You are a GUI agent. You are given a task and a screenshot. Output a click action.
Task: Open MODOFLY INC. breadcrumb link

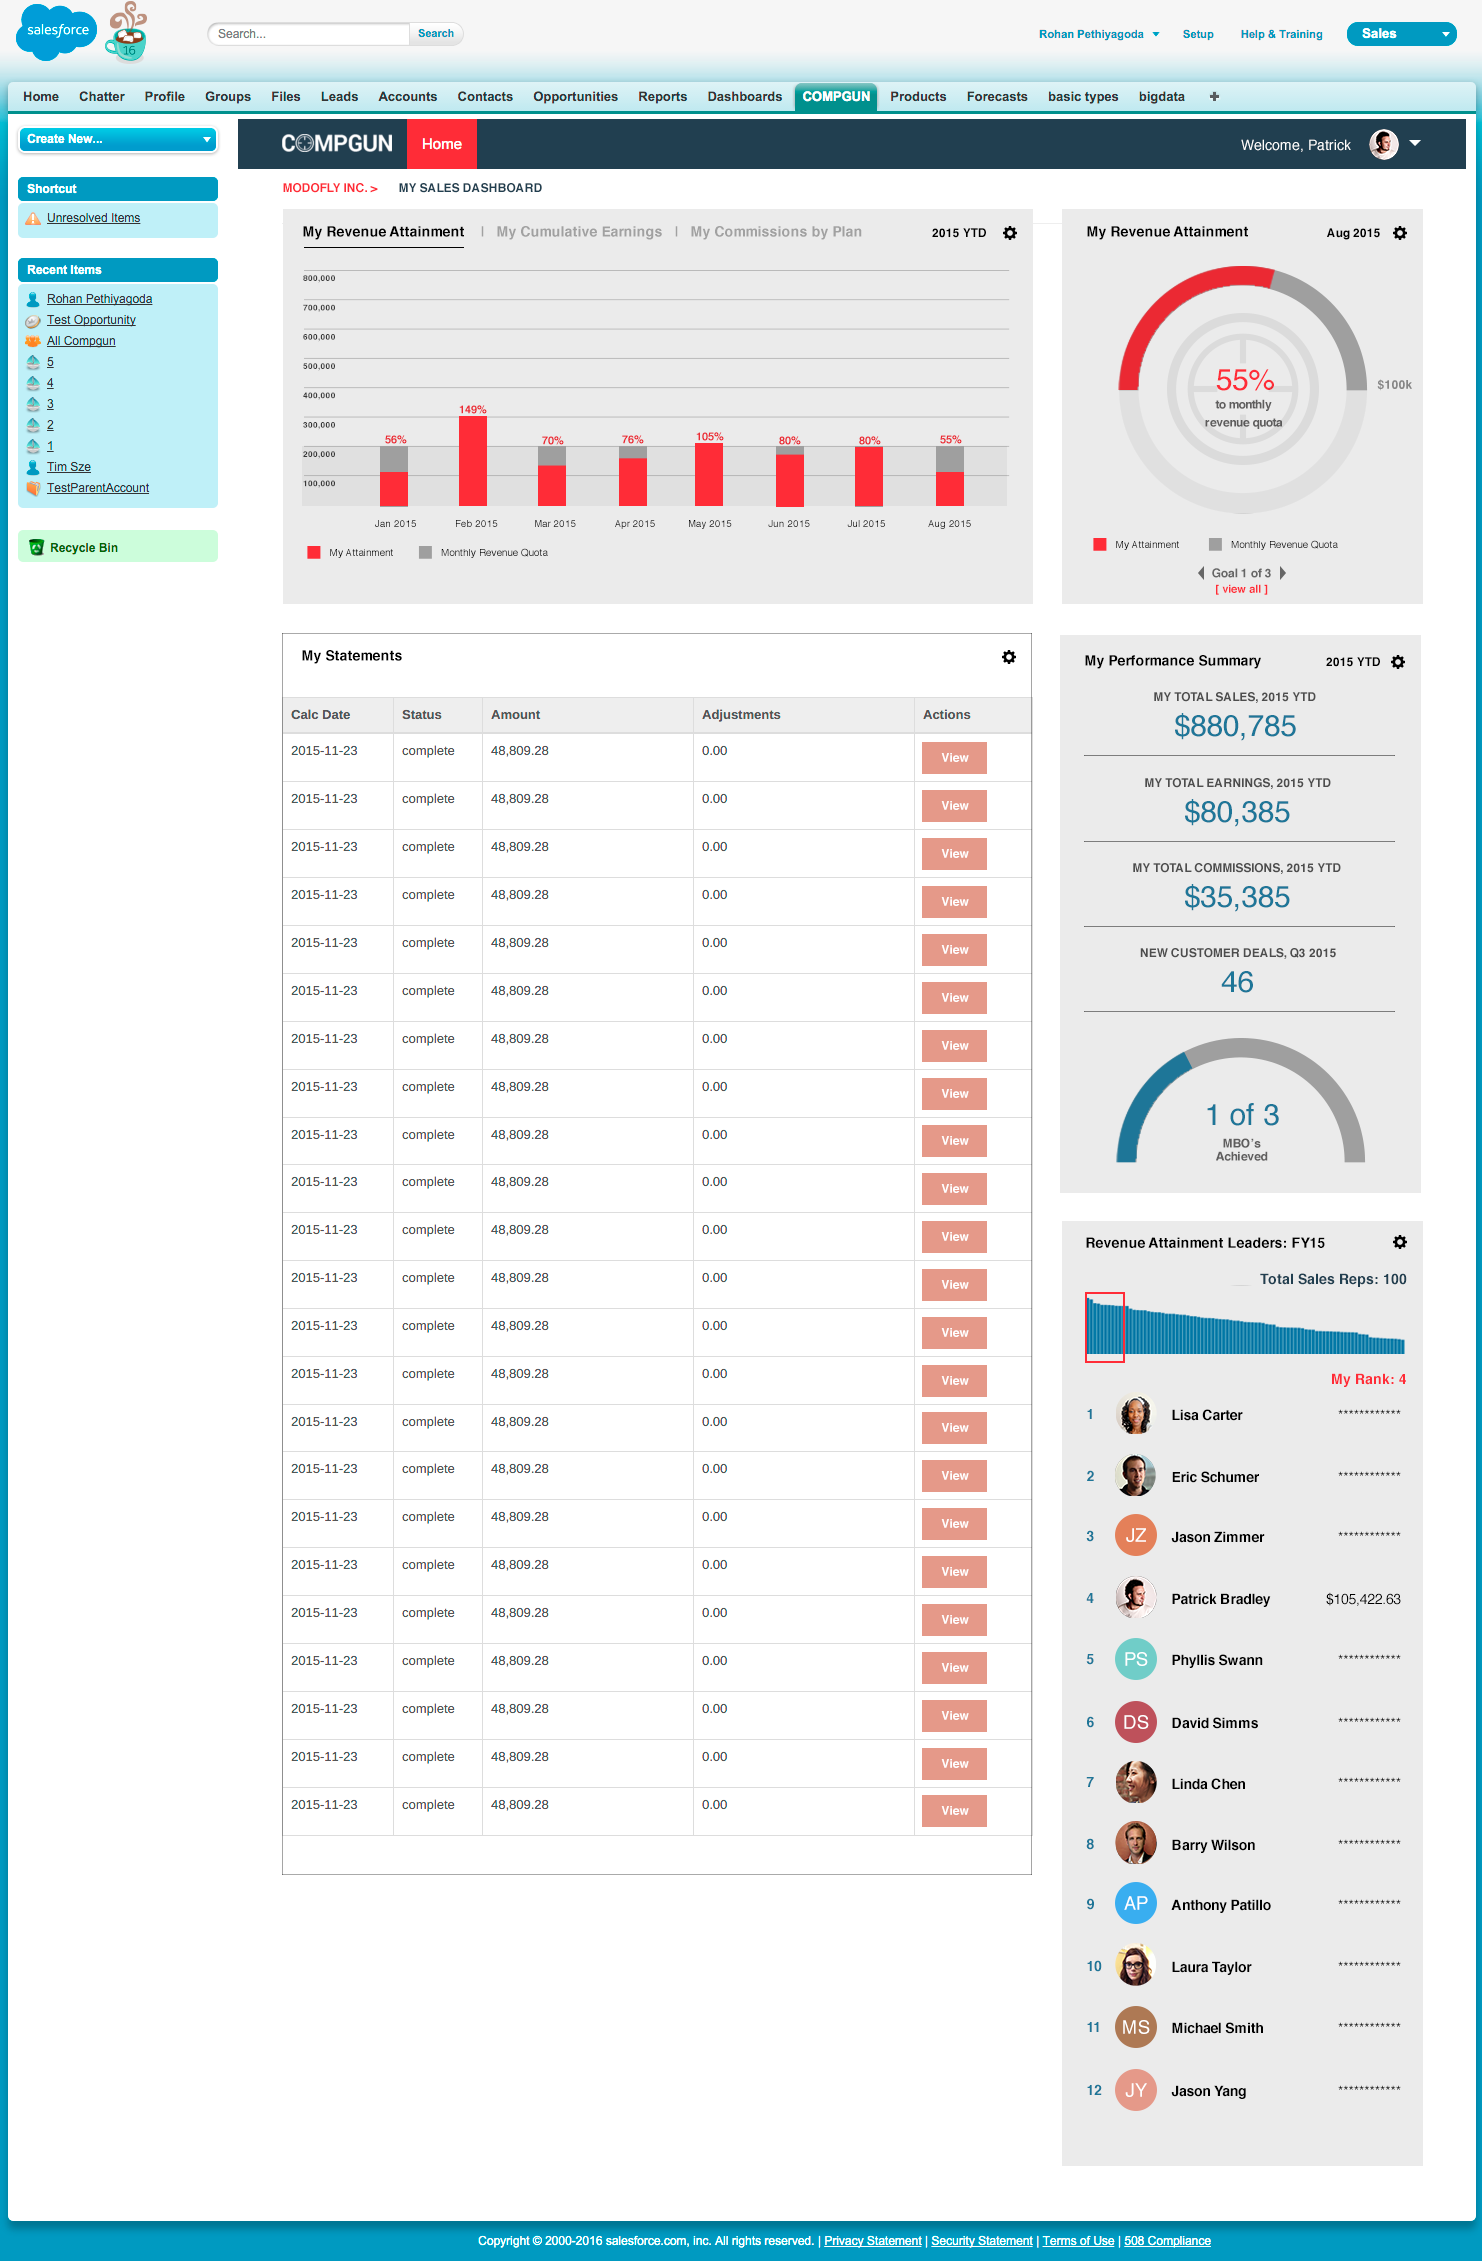(329, 188)
